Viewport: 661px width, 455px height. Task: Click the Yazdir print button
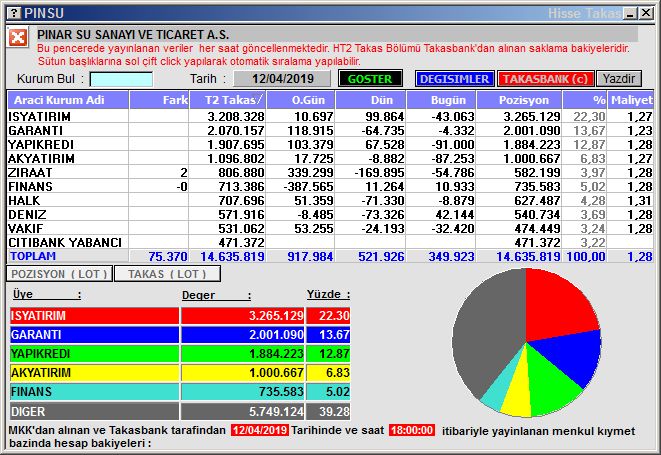(x=619, y=79)
